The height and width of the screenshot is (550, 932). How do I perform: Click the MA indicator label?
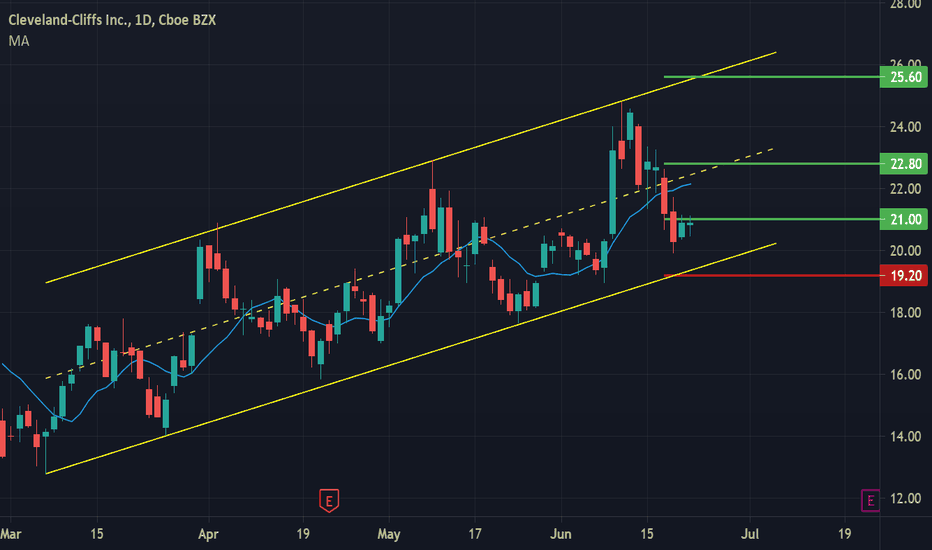click(19, 41)
